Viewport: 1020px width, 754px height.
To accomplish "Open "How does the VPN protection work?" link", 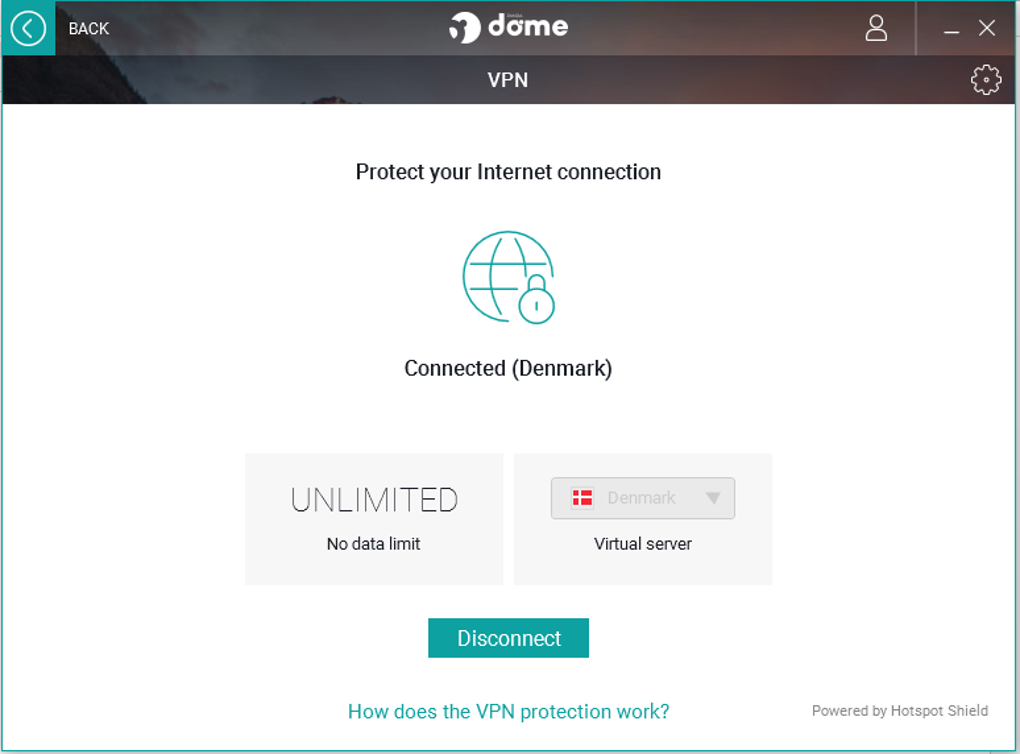I will (x=508, y=712).
